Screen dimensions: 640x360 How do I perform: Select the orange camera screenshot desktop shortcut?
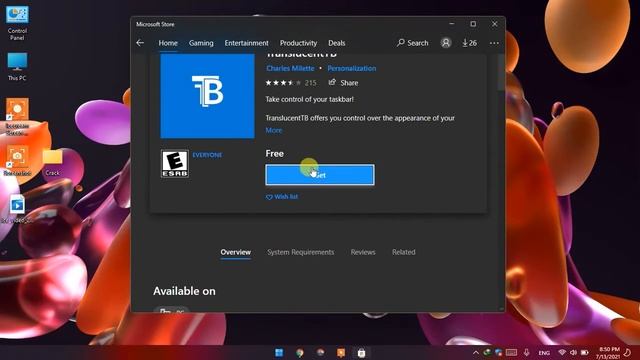pos(17,160)
